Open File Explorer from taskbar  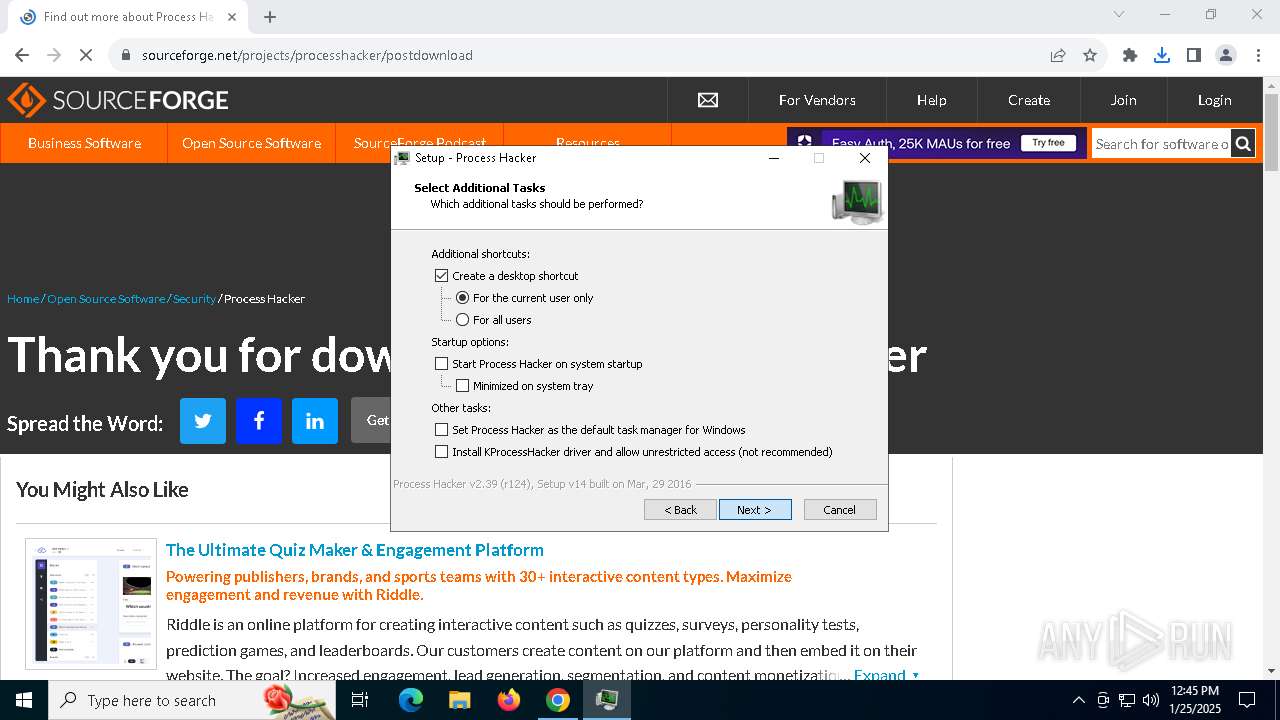[460, 700]
